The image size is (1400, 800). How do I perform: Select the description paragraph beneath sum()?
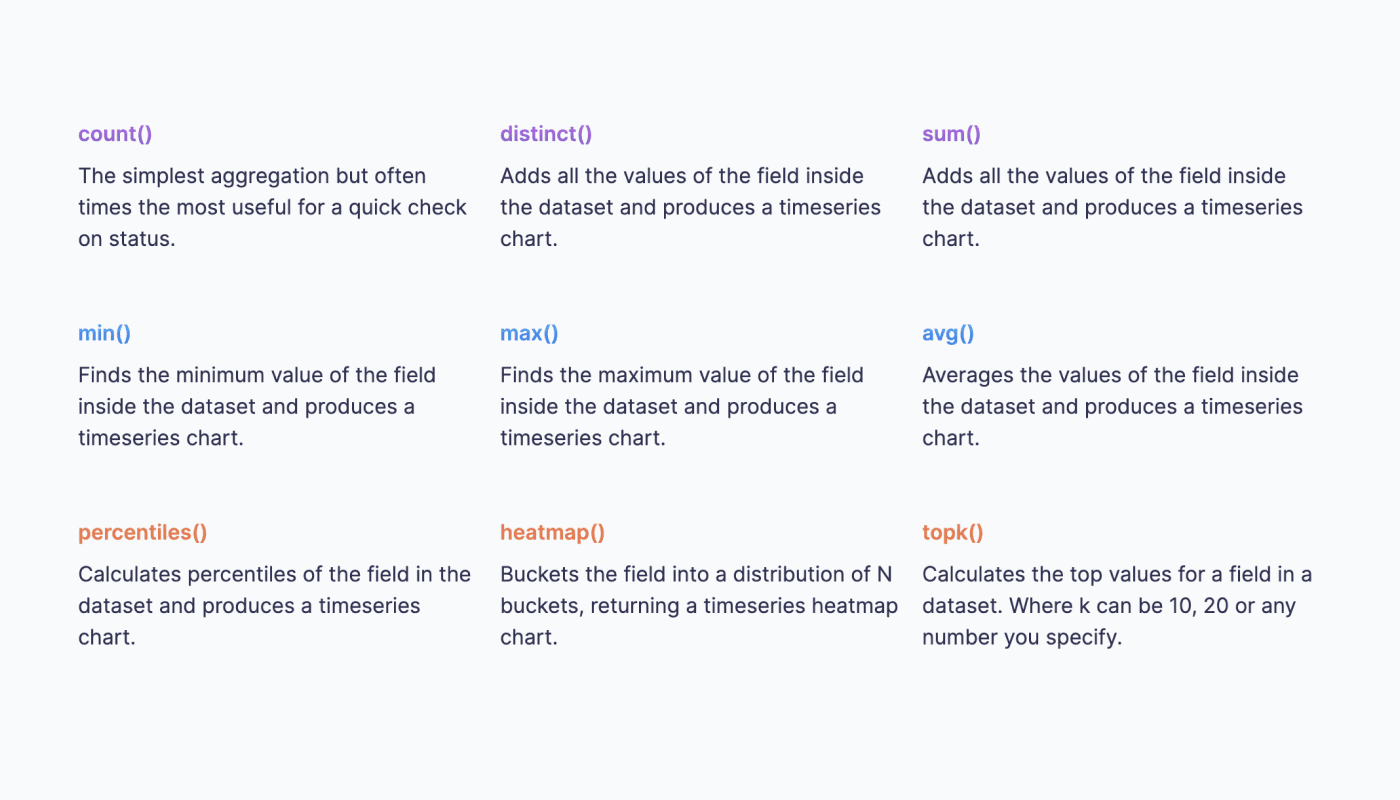(x=1112, y=207)
